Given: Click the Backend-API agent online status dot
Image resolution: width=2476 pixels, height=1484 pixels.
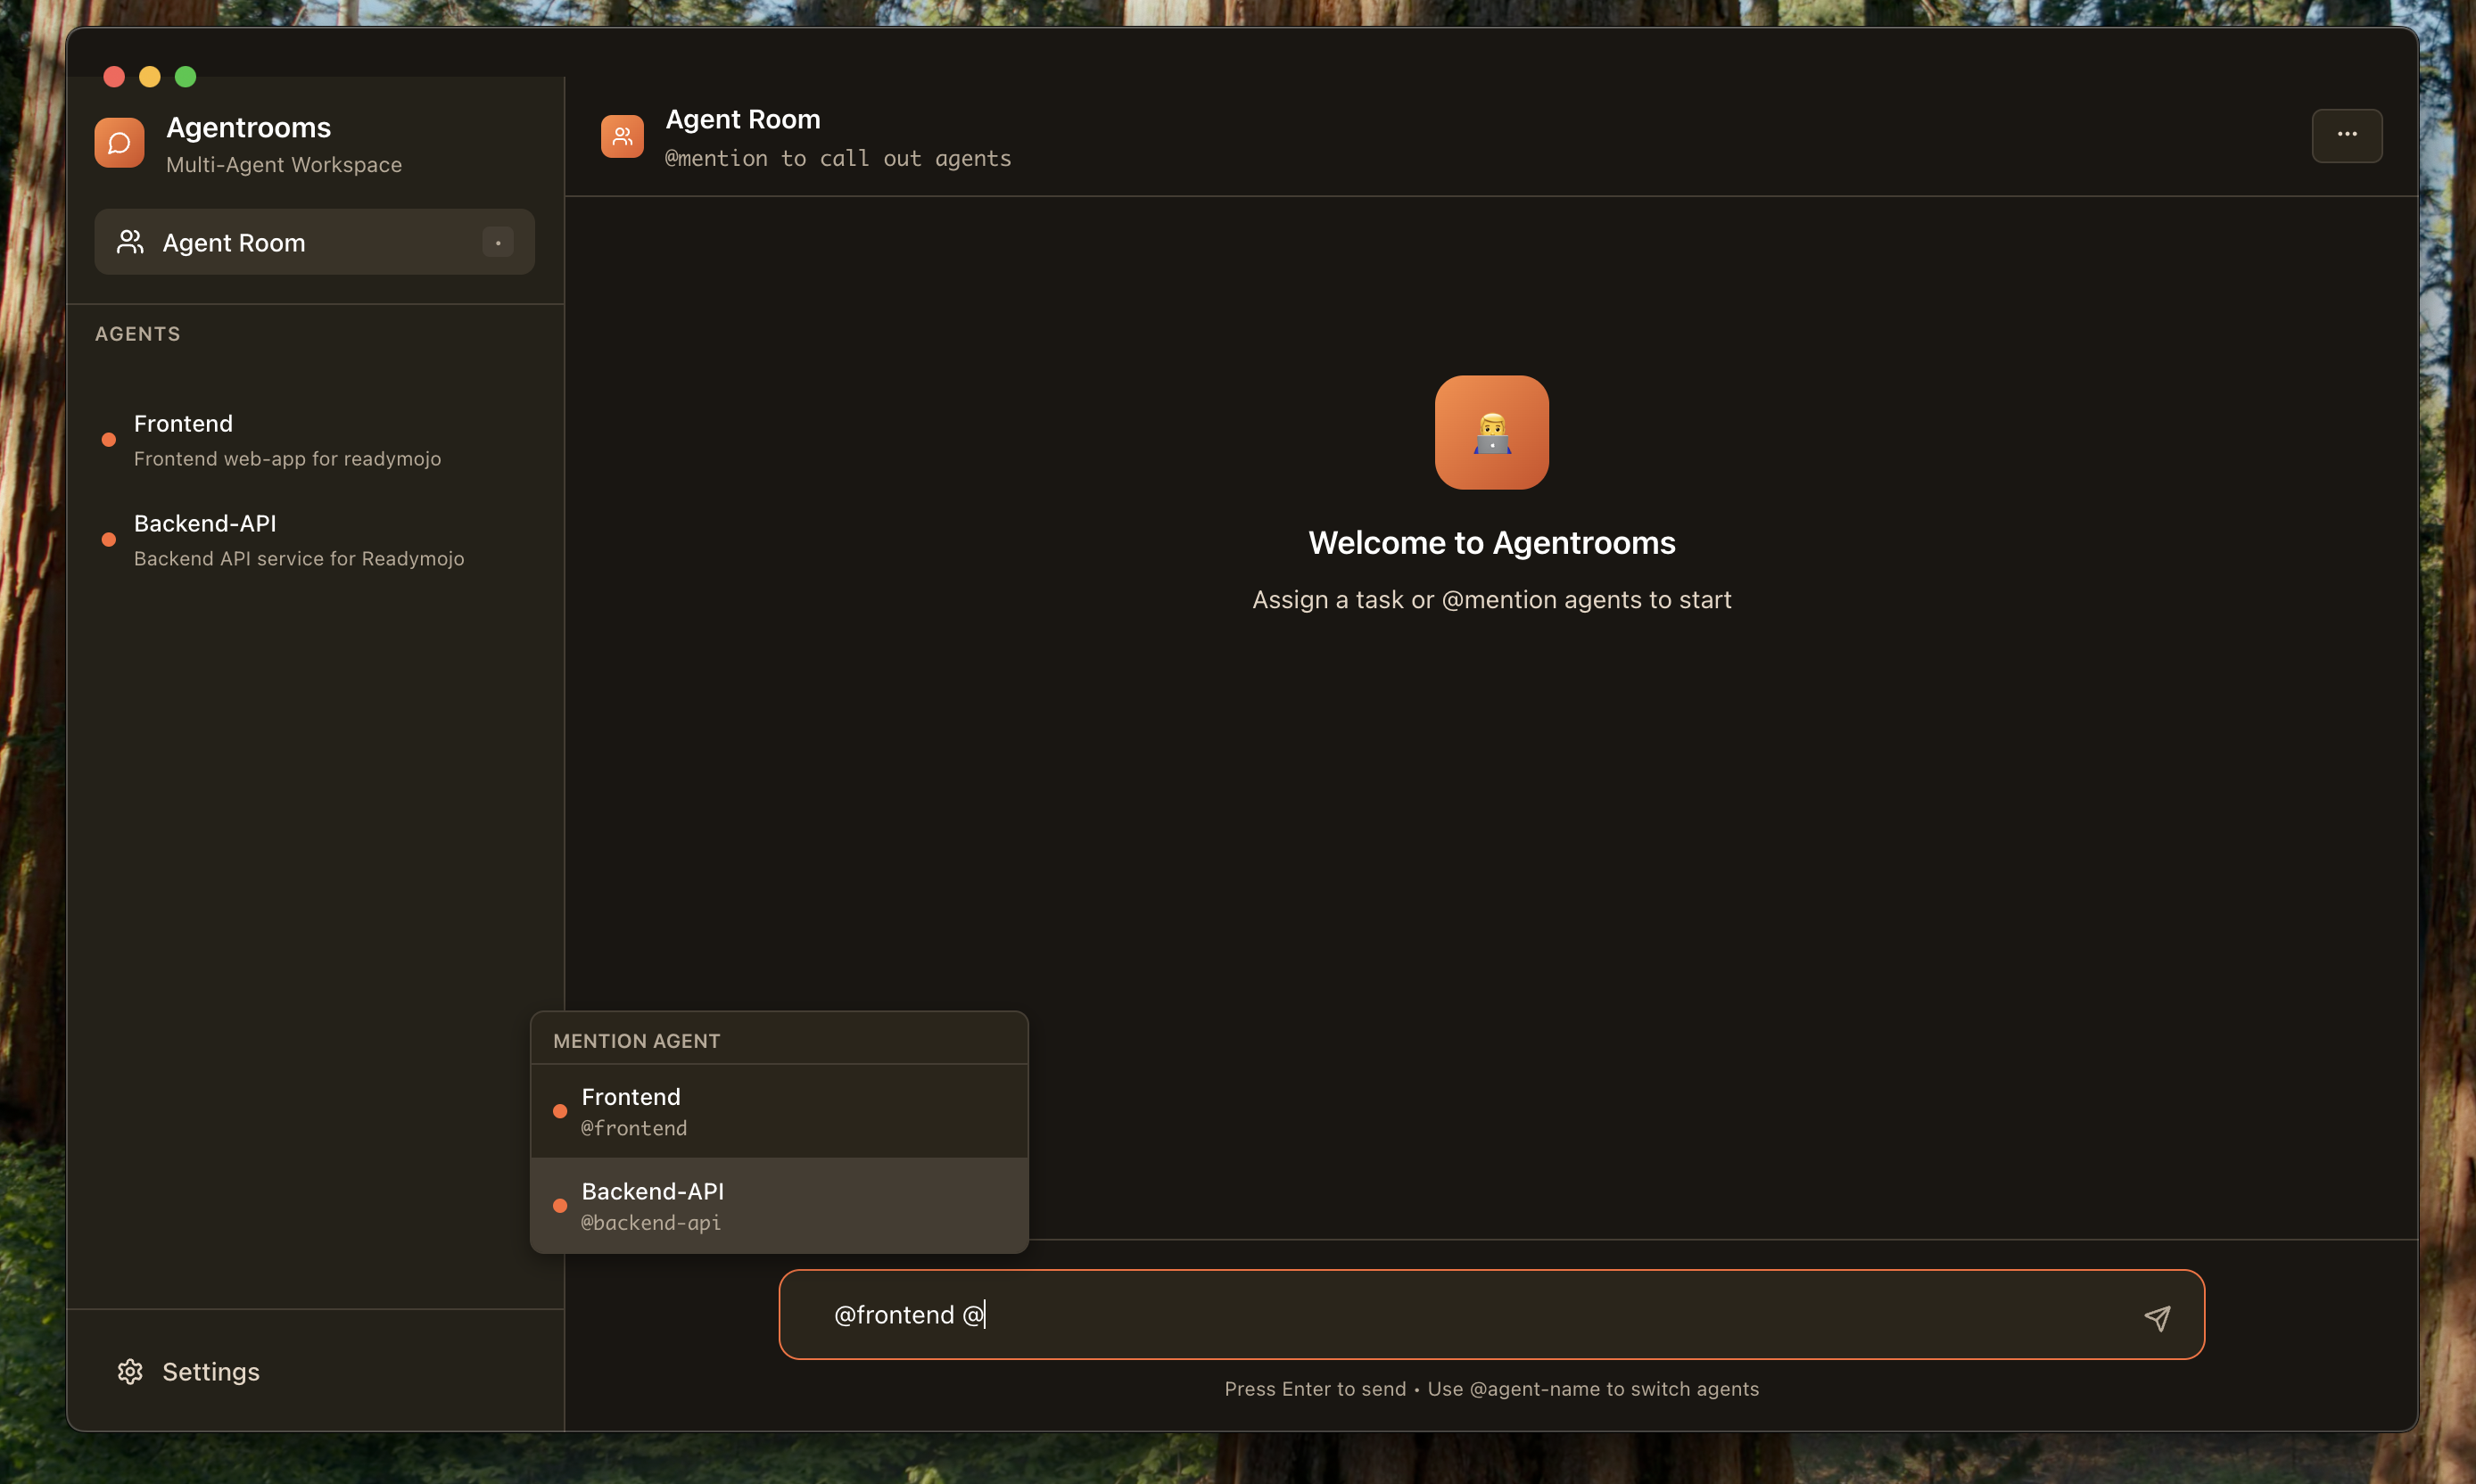Looking at the screenshot, I should 107,539.
